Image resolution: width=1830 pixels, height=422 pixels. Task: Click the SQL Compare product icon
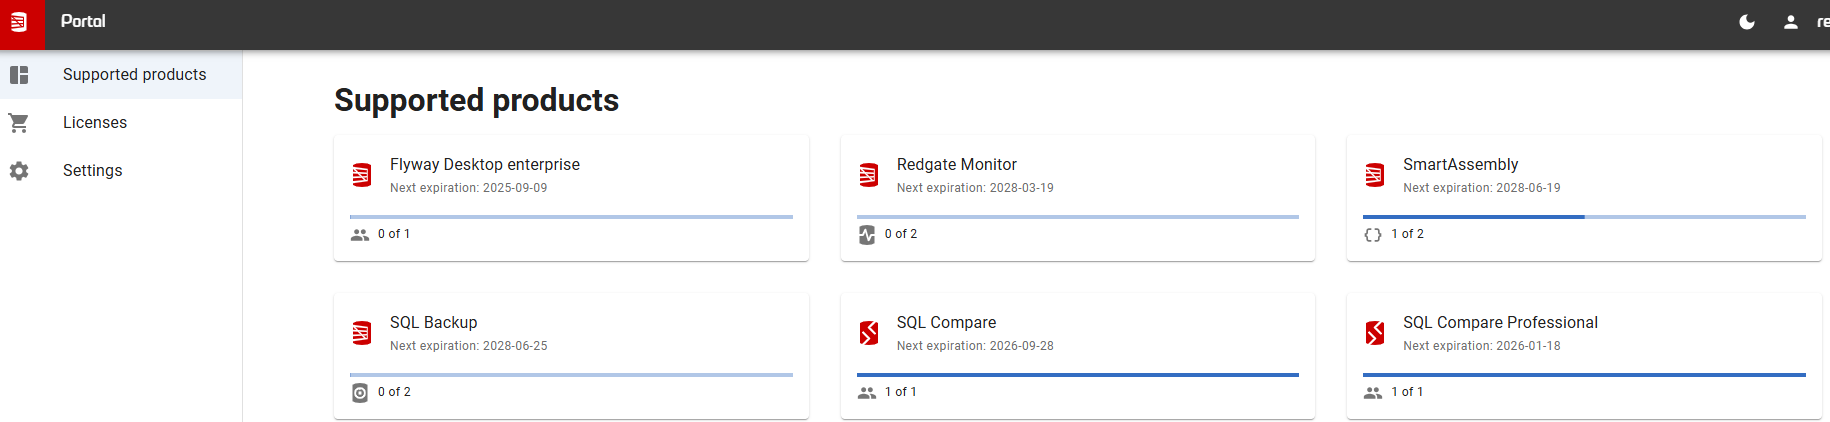869,333
